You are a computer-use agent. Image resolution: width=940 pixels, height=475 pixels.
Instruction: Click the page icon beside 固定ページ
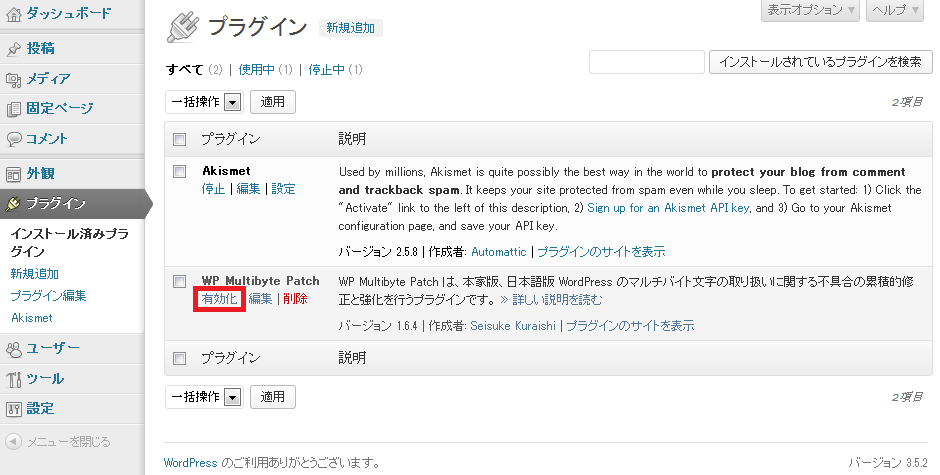tap(13, 109)
